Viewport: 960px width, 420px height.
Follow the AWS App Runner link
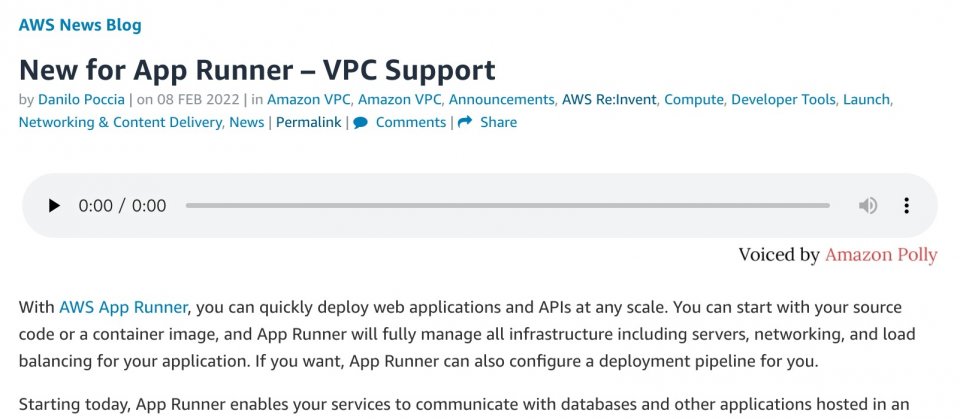(123, 307)
